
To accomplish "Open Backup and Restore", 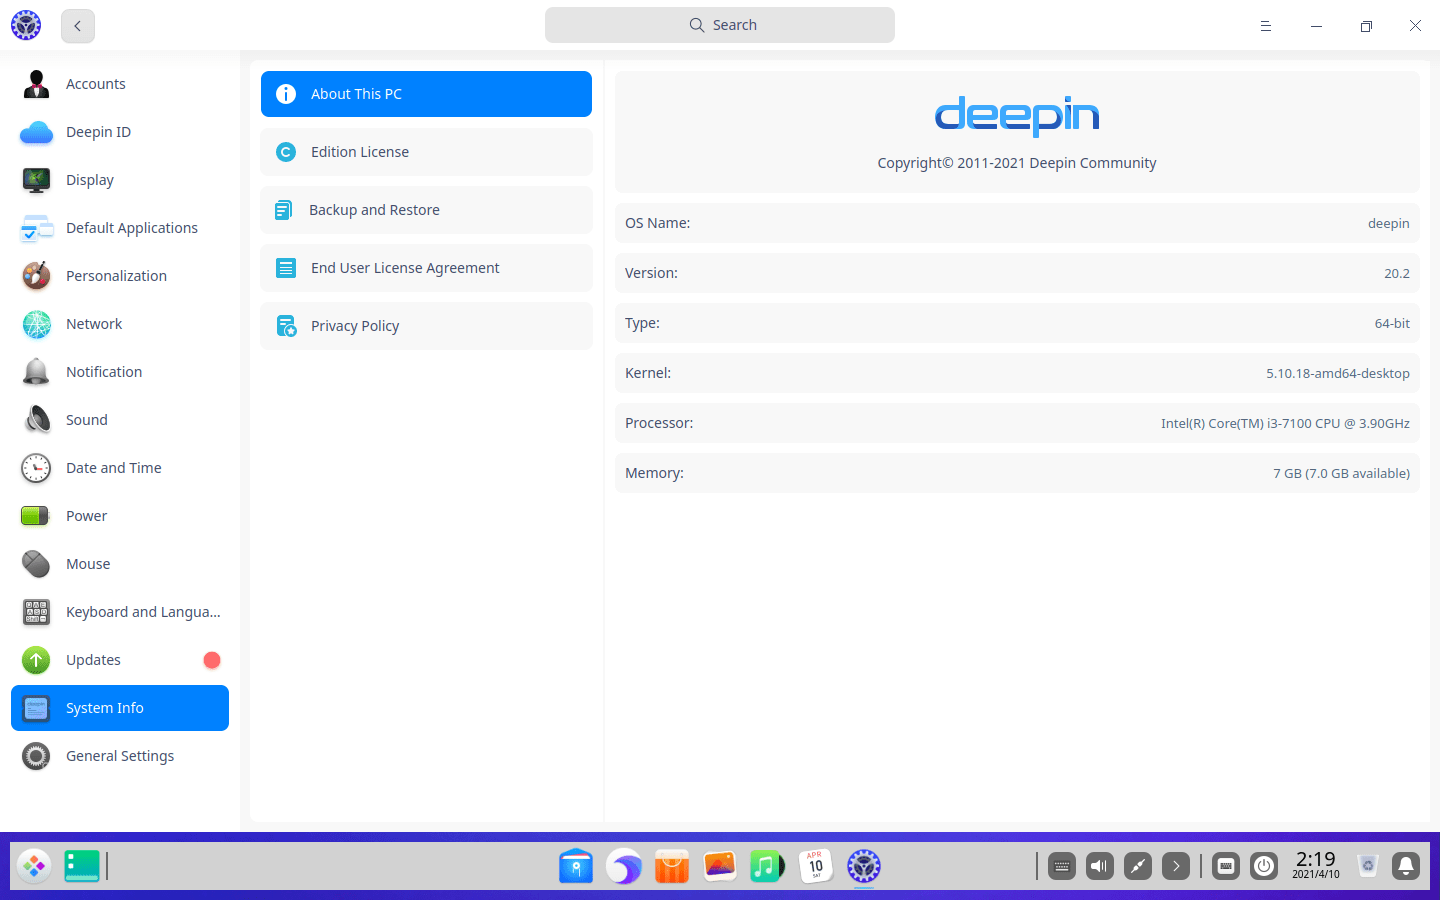I will (425, 210).
